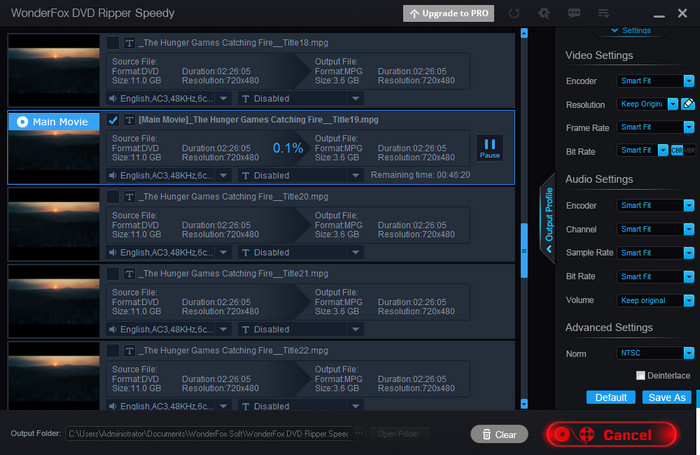The image size is (700, 455).
Task: Click the audio speaker icon in Title18 row
Action: click(113, 98)
